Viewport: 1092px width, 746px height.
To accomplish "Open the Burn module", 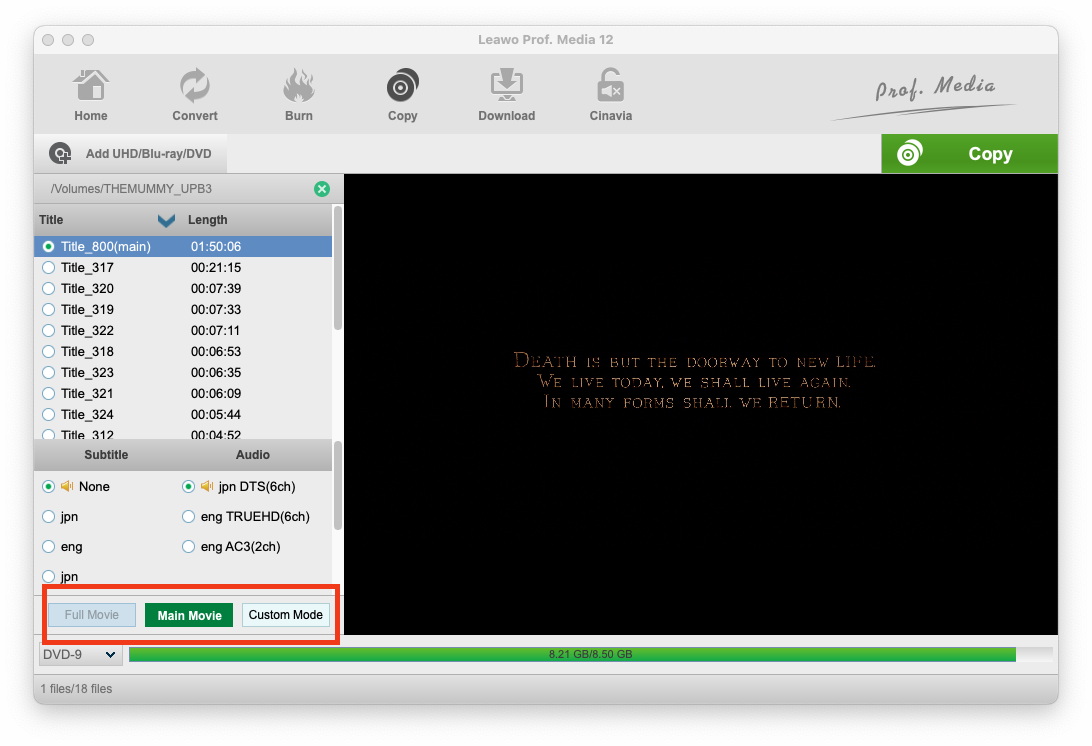I will [298, 95].
